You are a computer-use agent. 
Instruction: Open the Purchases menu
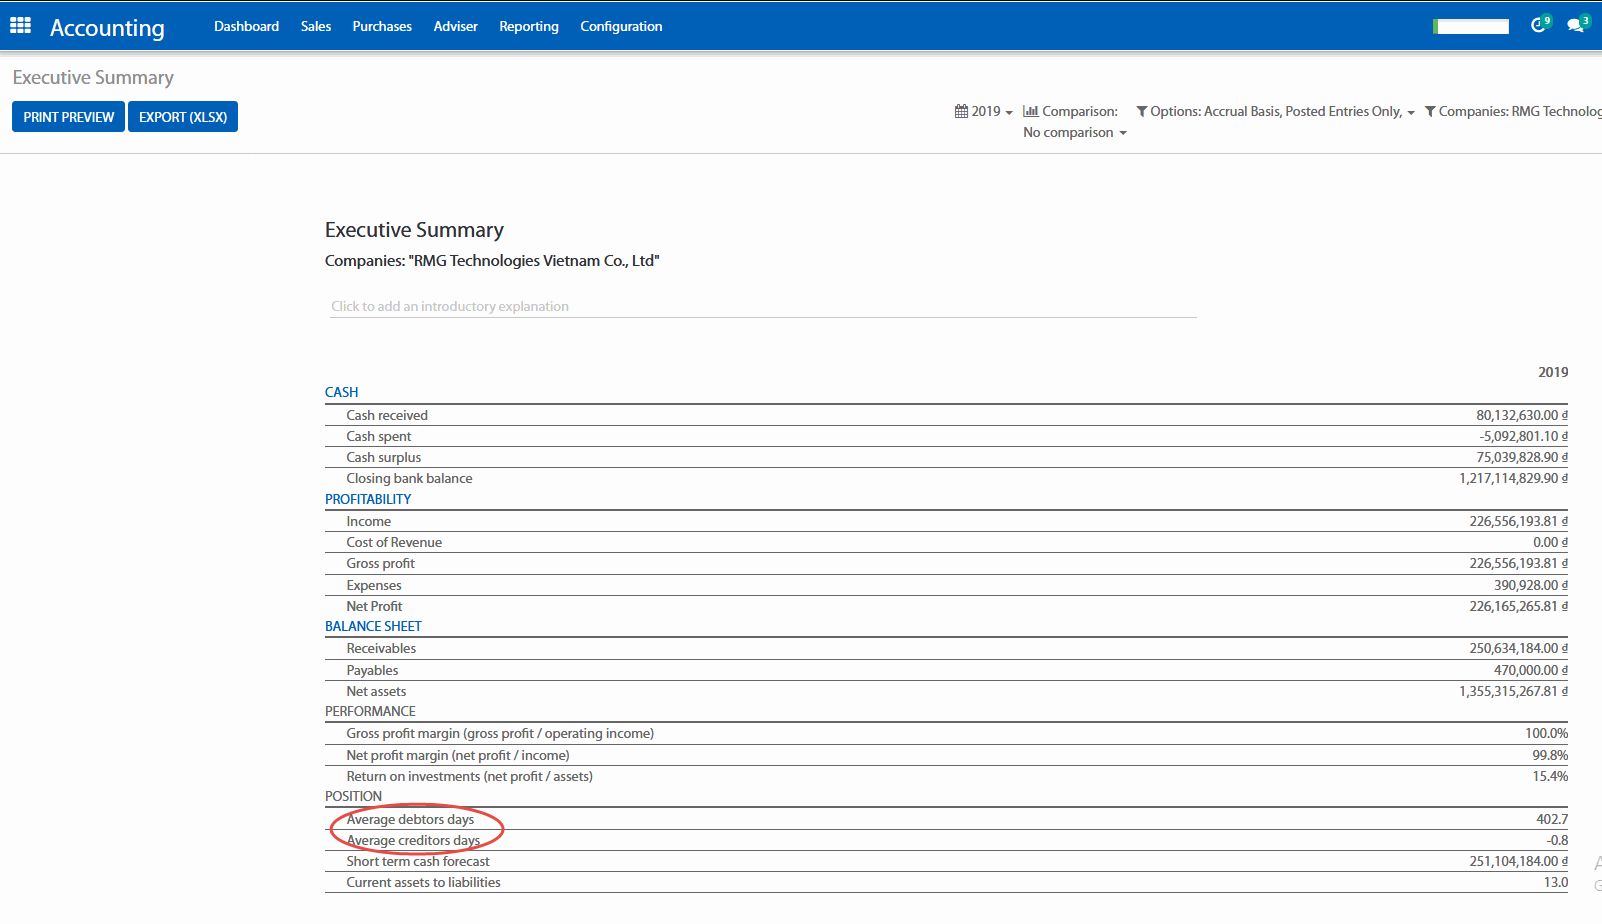[x=382, y=26]
